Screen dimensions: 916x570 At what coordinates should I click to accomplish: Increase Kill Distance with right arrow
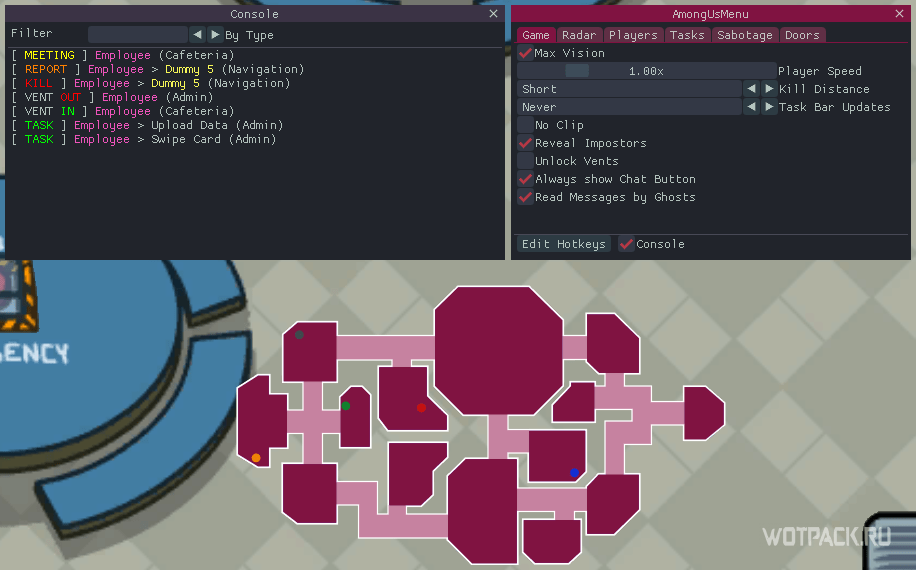pos(769,89)
